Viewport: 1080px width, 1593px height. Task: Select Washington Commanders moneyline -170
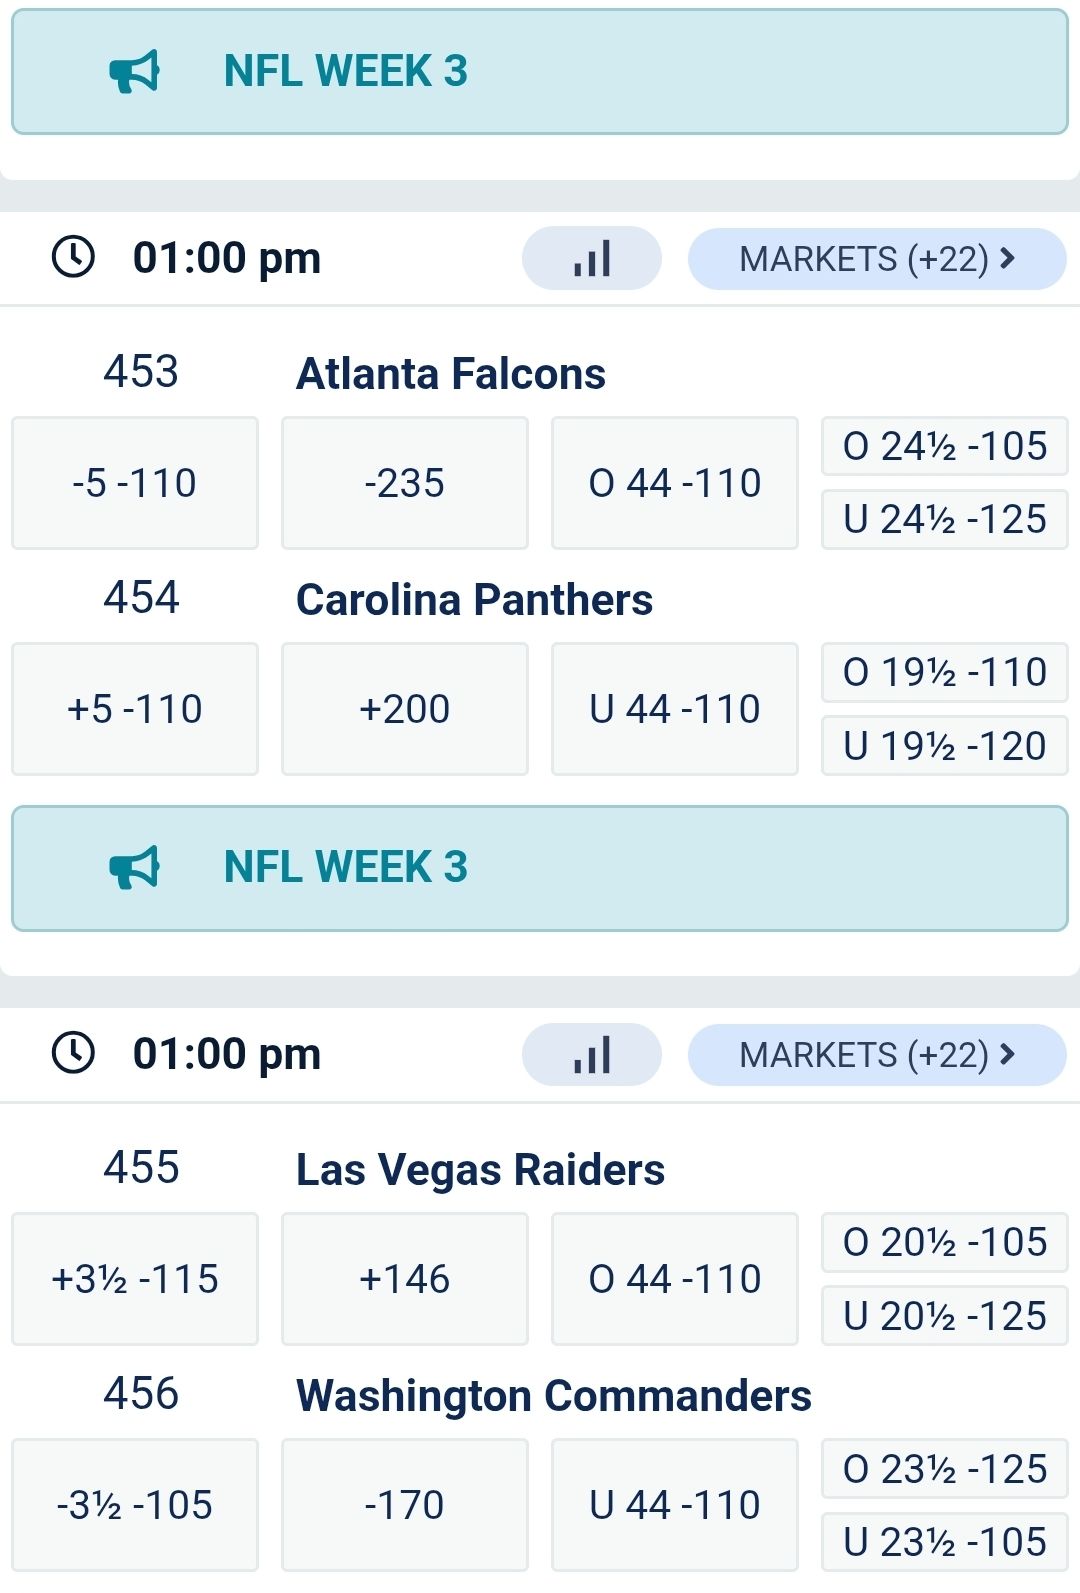pos(405,1505)
